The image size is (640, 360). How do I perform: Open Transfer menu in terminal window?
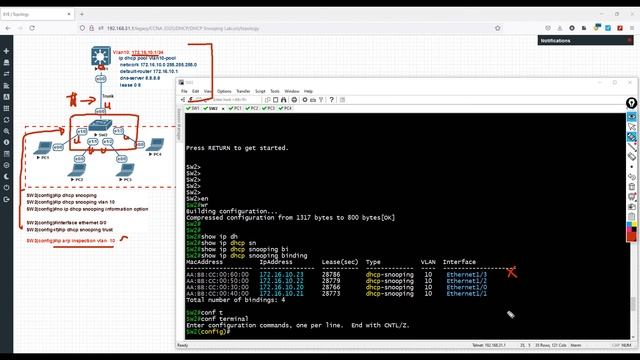point(243,91)
